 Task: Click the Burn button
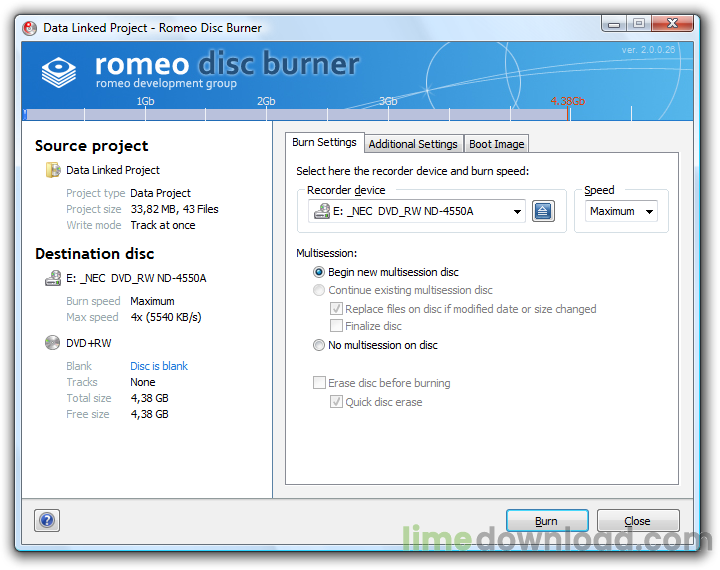[x=547, y=521]
